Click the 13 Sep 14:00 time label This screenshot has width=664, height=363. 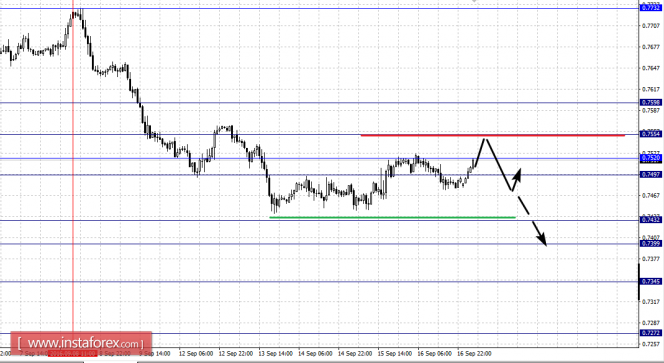276,353
